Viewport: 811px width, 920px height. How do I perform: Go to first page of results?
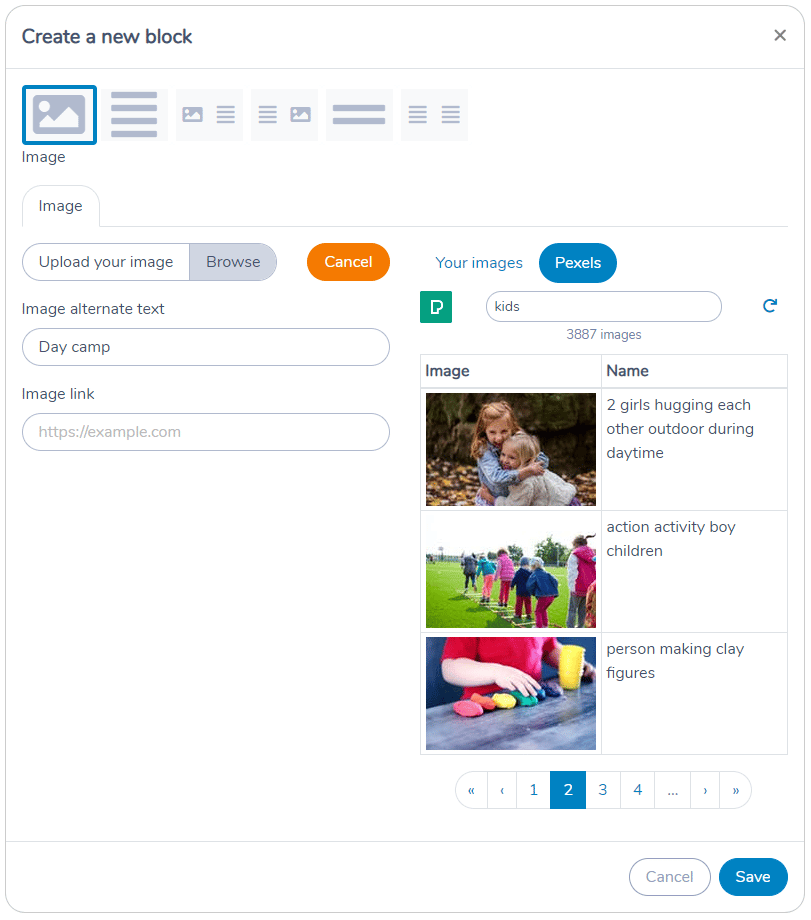[x=471, y=790]
